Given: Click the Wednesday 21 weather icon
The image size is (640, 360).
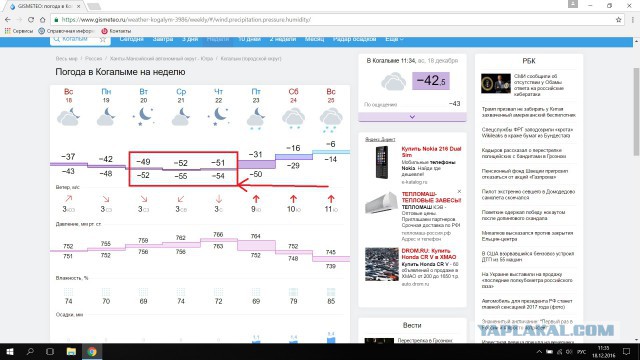Looking at the screenshot, I should tap(181, 117).
